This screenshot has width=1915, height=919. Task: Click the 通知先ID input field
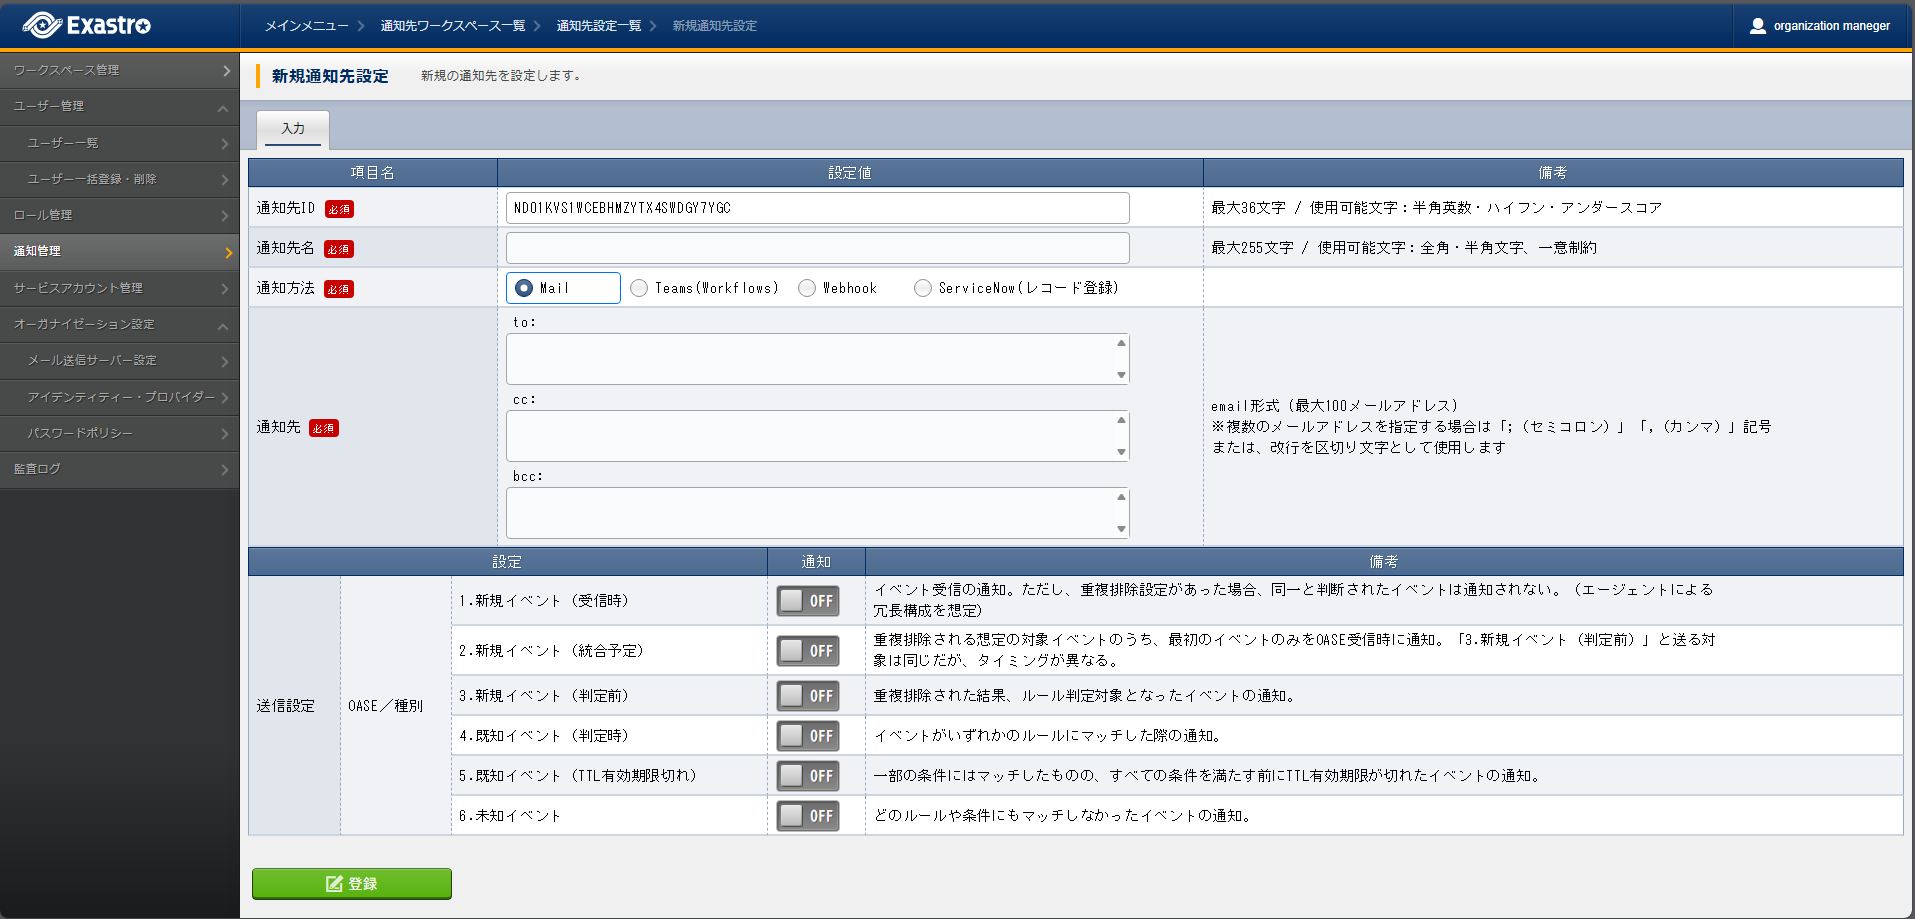818,208
